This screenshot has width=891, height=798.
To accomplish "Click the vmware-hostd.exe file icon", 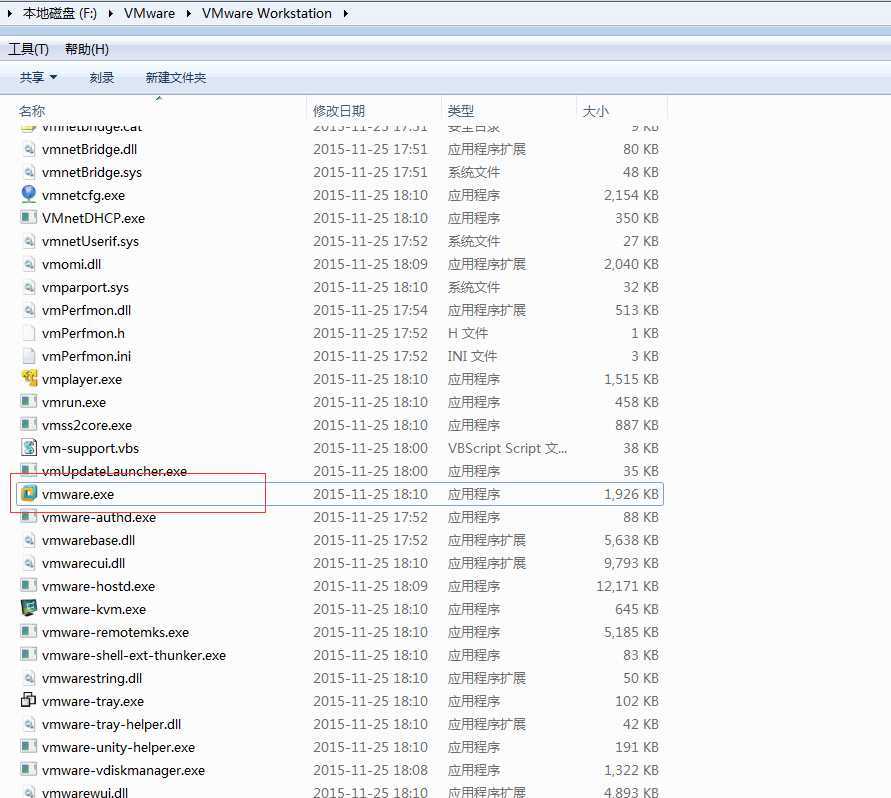I will (x=29, y=585).
